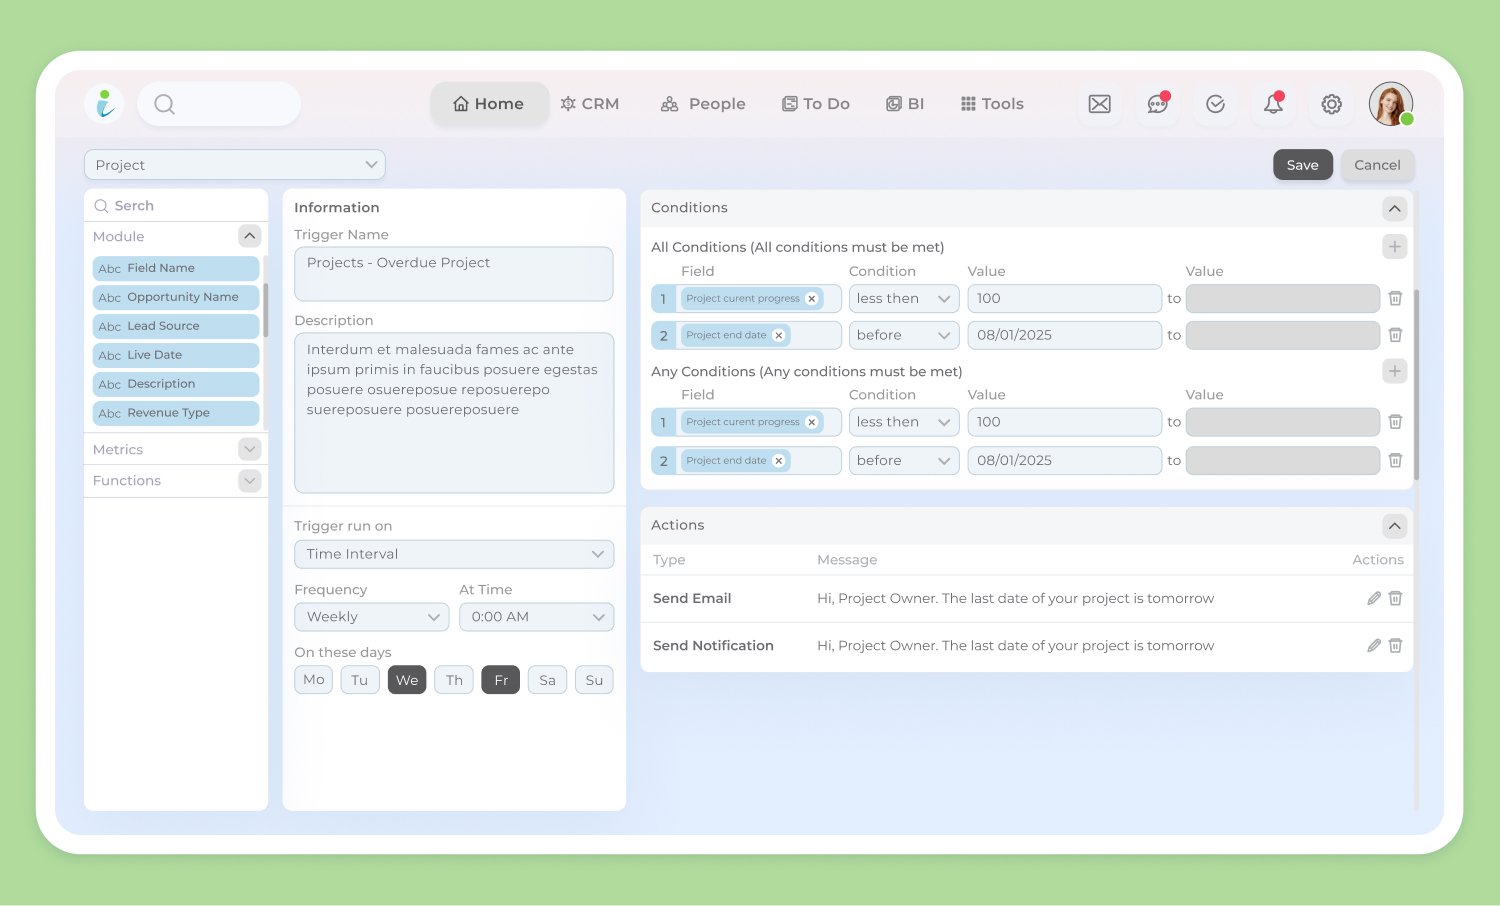Click the checkmark tasks icon in header
The height and width of the screenshot is (906, 1500).
click(x=1215, y=104)
